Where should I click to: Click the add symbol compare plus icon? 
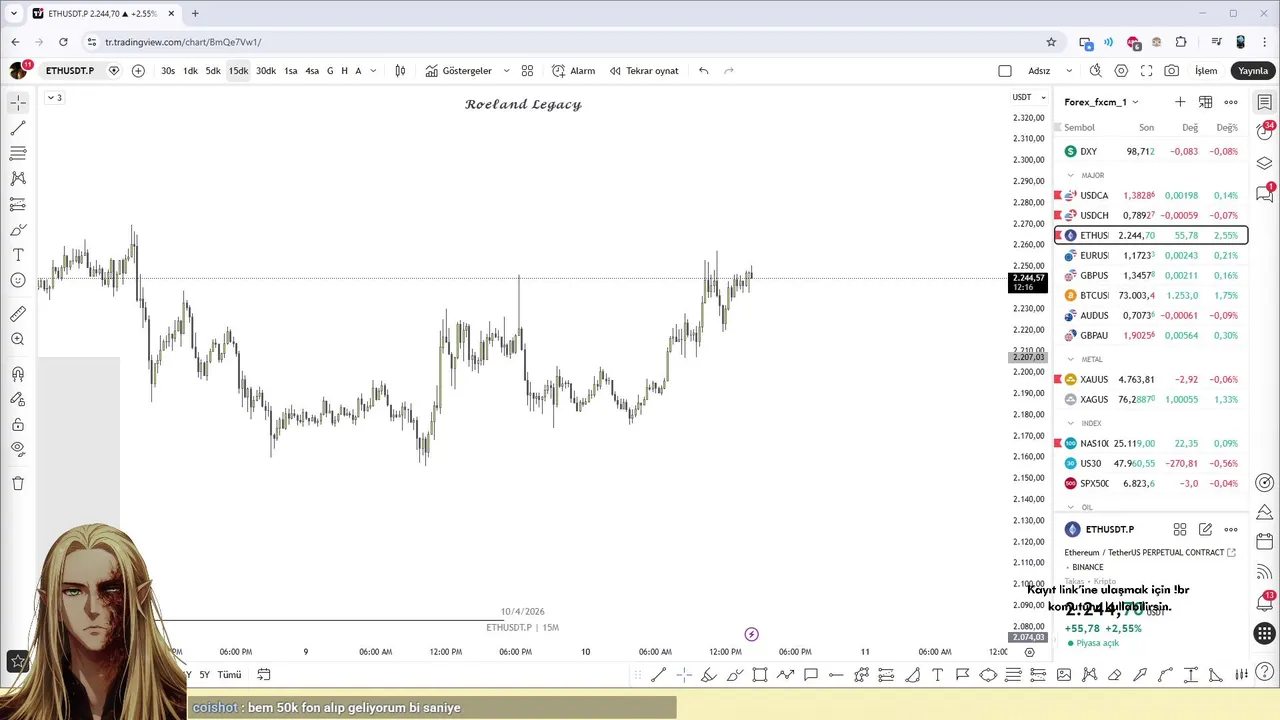(138, 71)
